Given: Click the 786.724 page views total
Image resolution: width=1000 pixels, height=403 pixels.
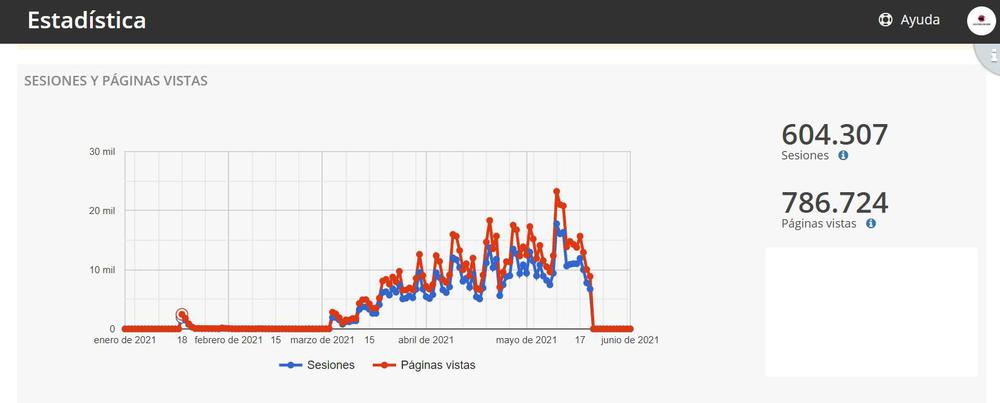Looking at the screenshot, I should tap(834, 202).
